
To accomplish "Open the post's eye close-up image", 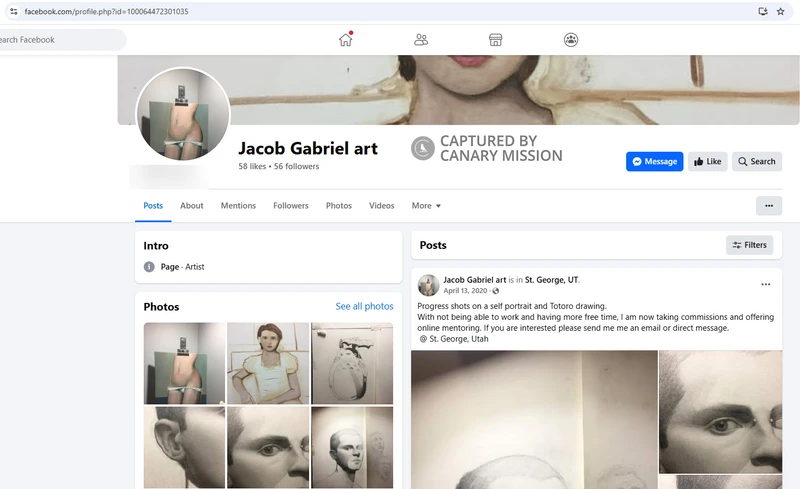I will (720, 411).
